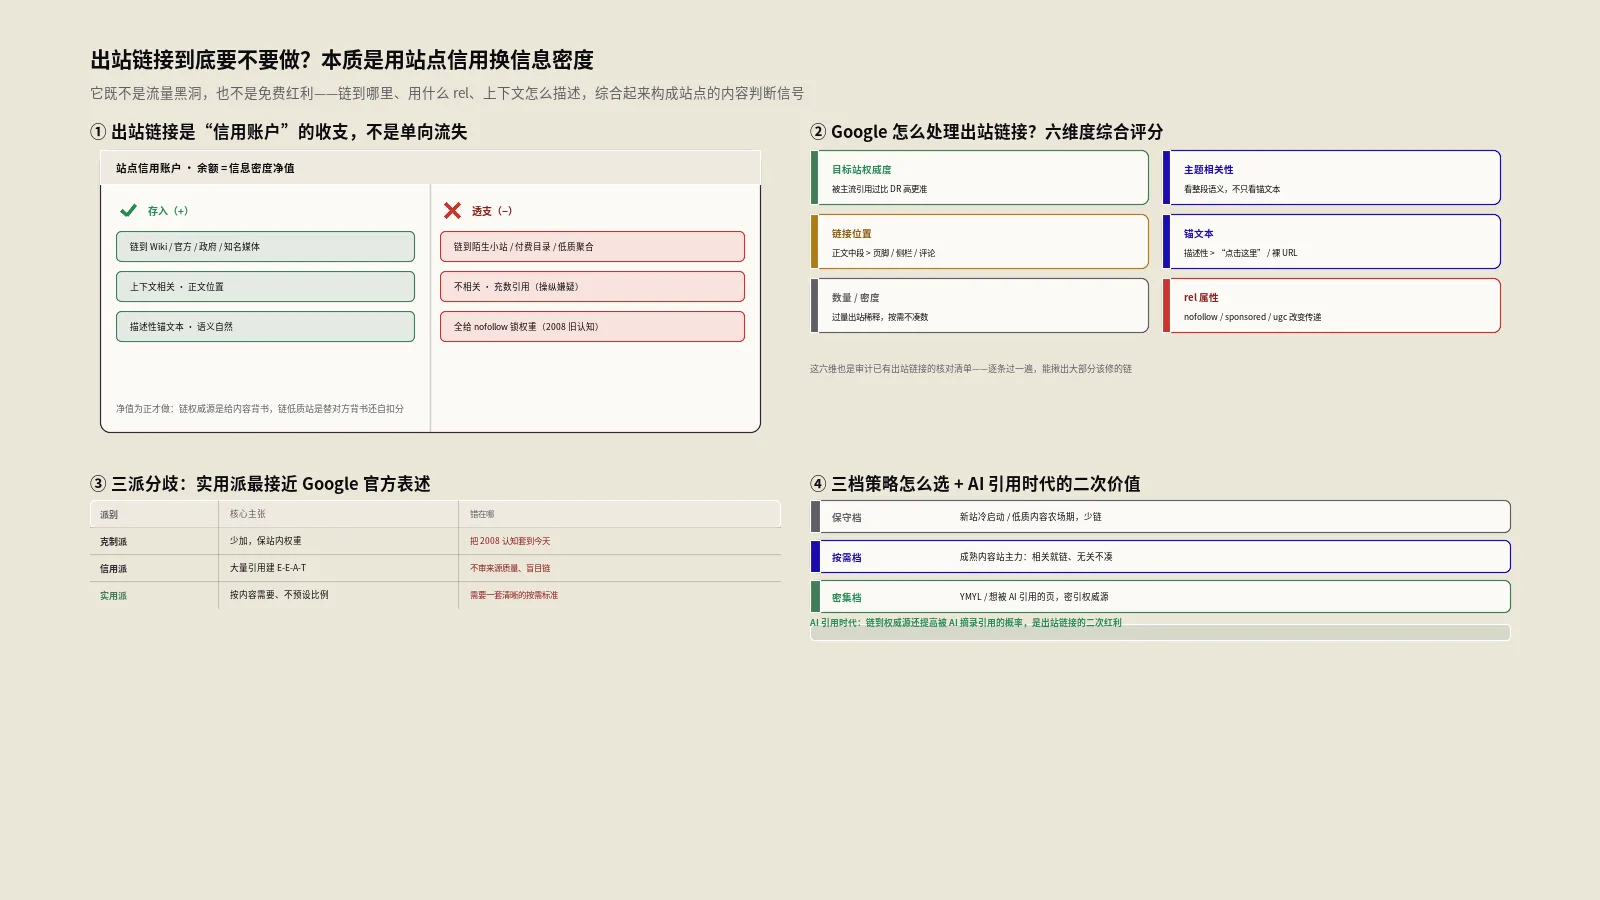The image size is (1600, 900).
Task: Click the rel 属性 red-bordered card
Action: 1331,306
